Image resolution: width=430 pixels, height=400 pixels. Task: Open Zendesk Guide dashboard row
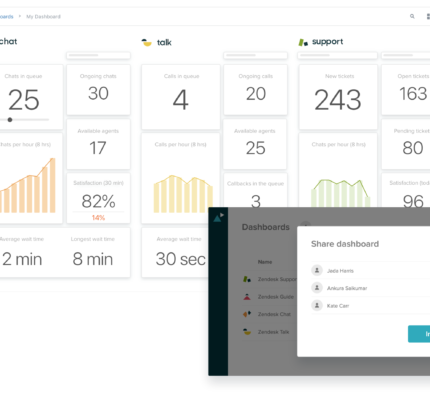[269, 297]
